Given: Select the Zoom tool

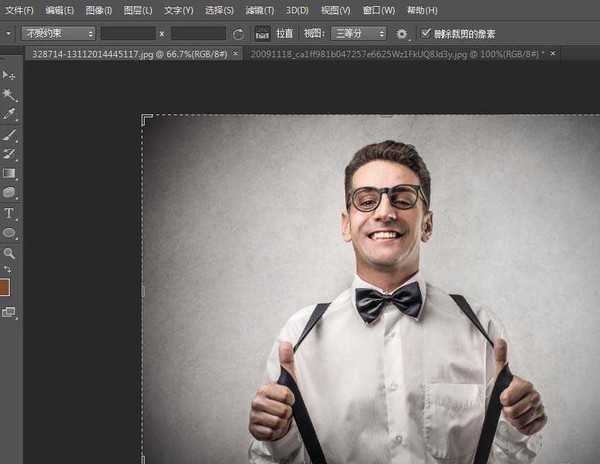Looking at the screenshot, I should pos(9,253).
